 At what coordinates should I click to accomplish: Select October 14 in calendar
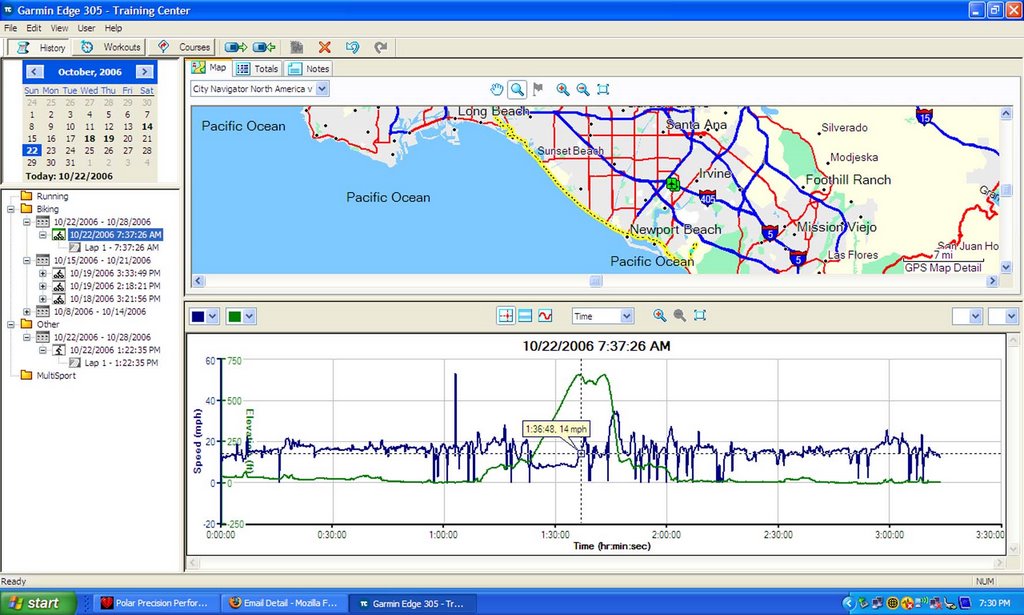(147, 127)
